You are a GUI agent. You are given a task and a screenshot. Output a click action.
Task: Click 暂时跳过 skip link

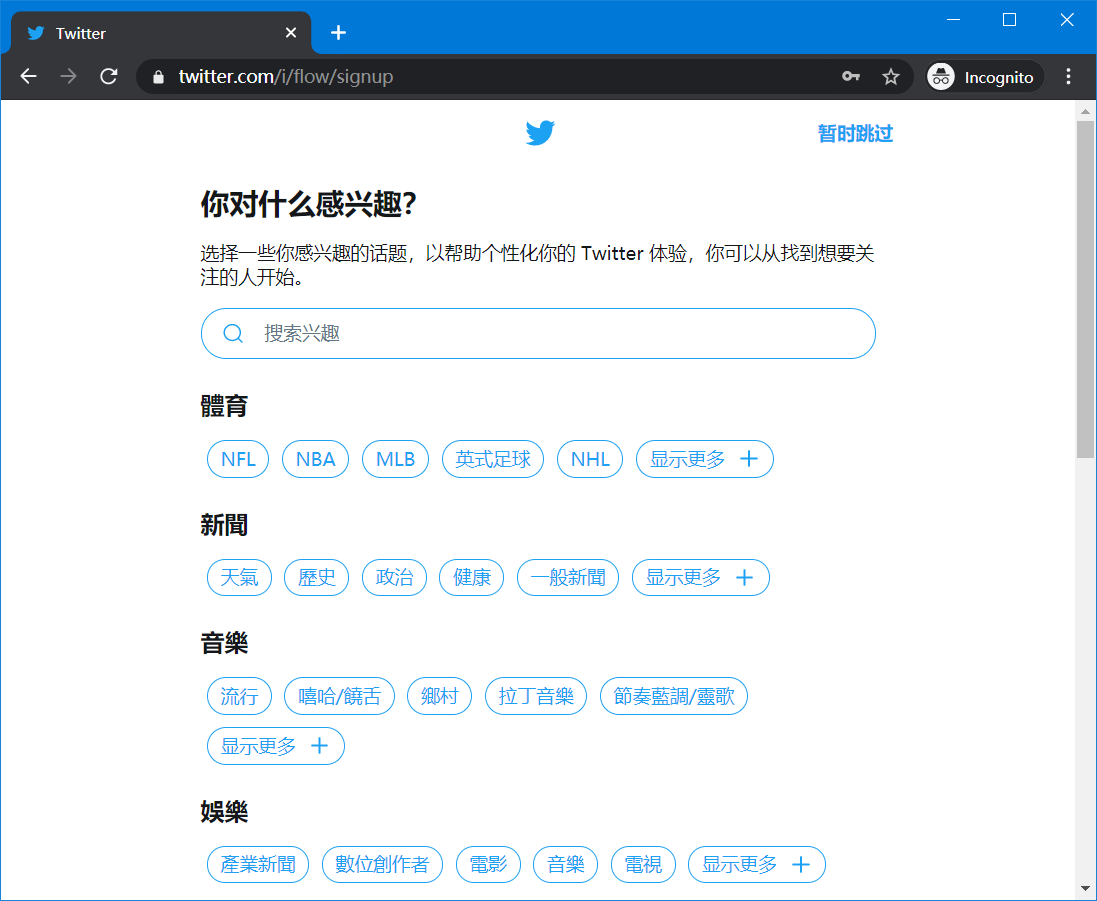[x=855, y=133]
